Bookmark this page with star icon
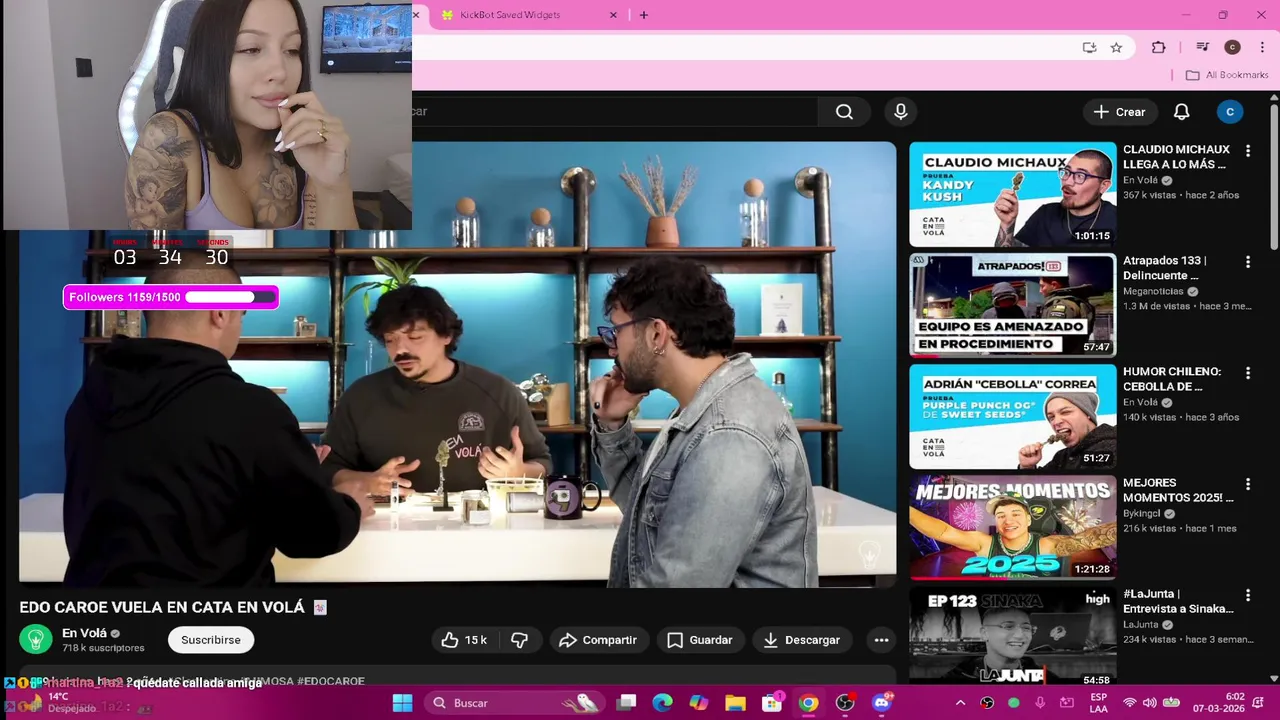Screen dimensions: 1280x720 pos(1116,47)
